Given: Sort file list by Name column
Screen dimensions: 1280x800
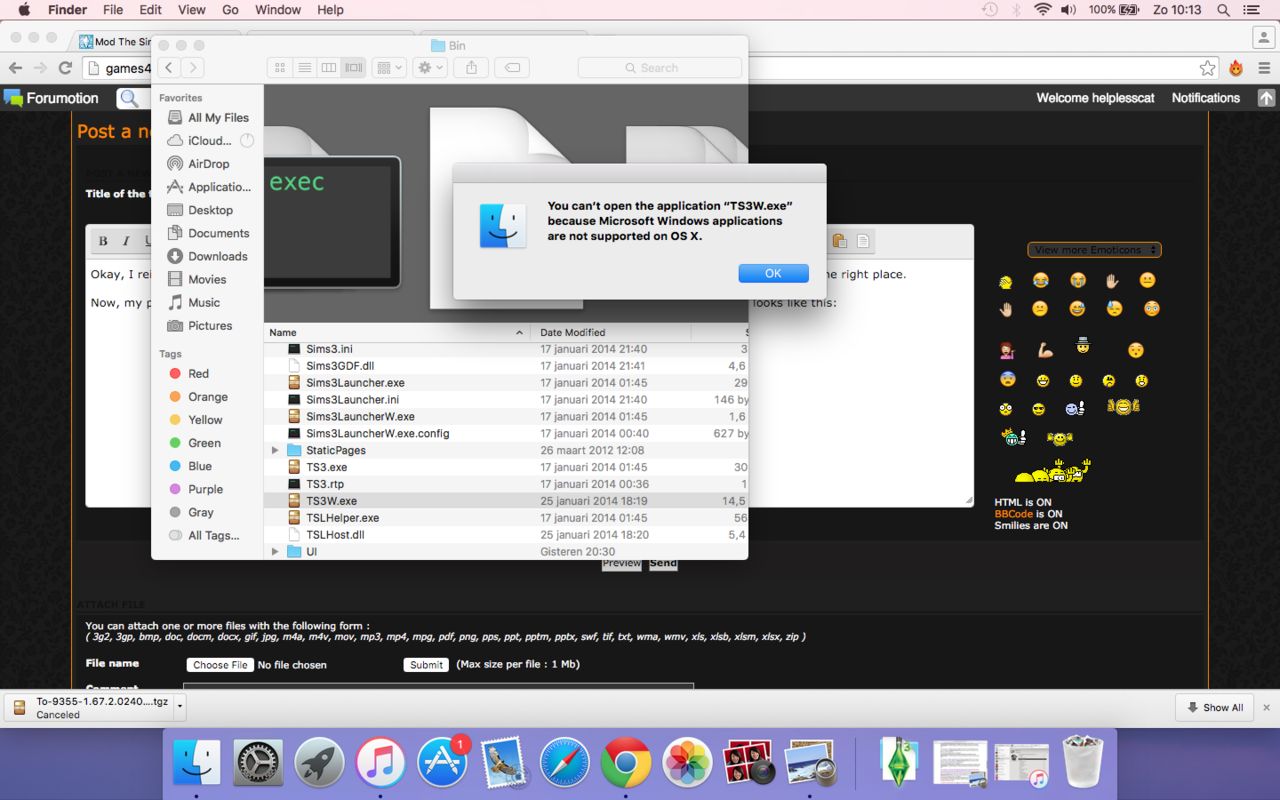Looking at the screenshot, I should (397, 332).
